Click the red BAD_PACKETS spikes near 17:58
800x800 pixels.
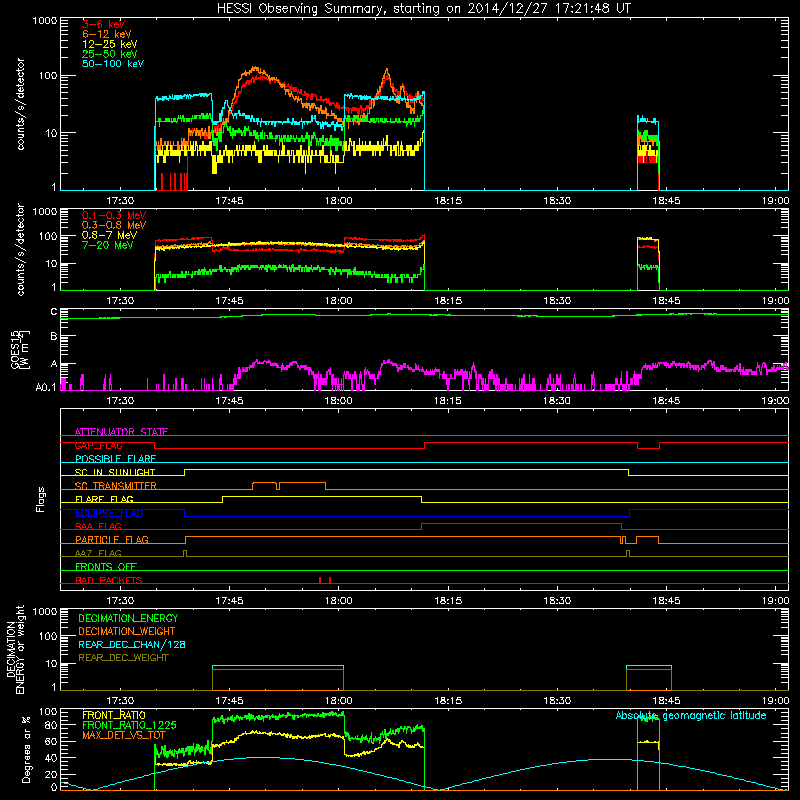click(x=325, y=580)
